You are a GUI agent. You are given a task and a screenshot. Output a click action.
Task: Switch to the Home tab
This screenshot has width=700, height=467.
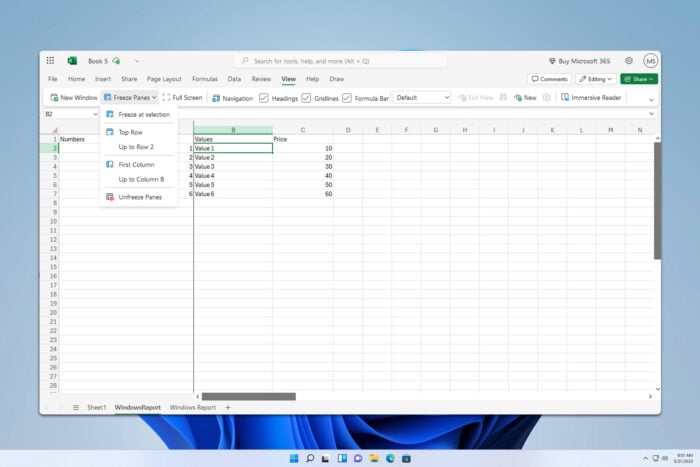click(76, 79)
